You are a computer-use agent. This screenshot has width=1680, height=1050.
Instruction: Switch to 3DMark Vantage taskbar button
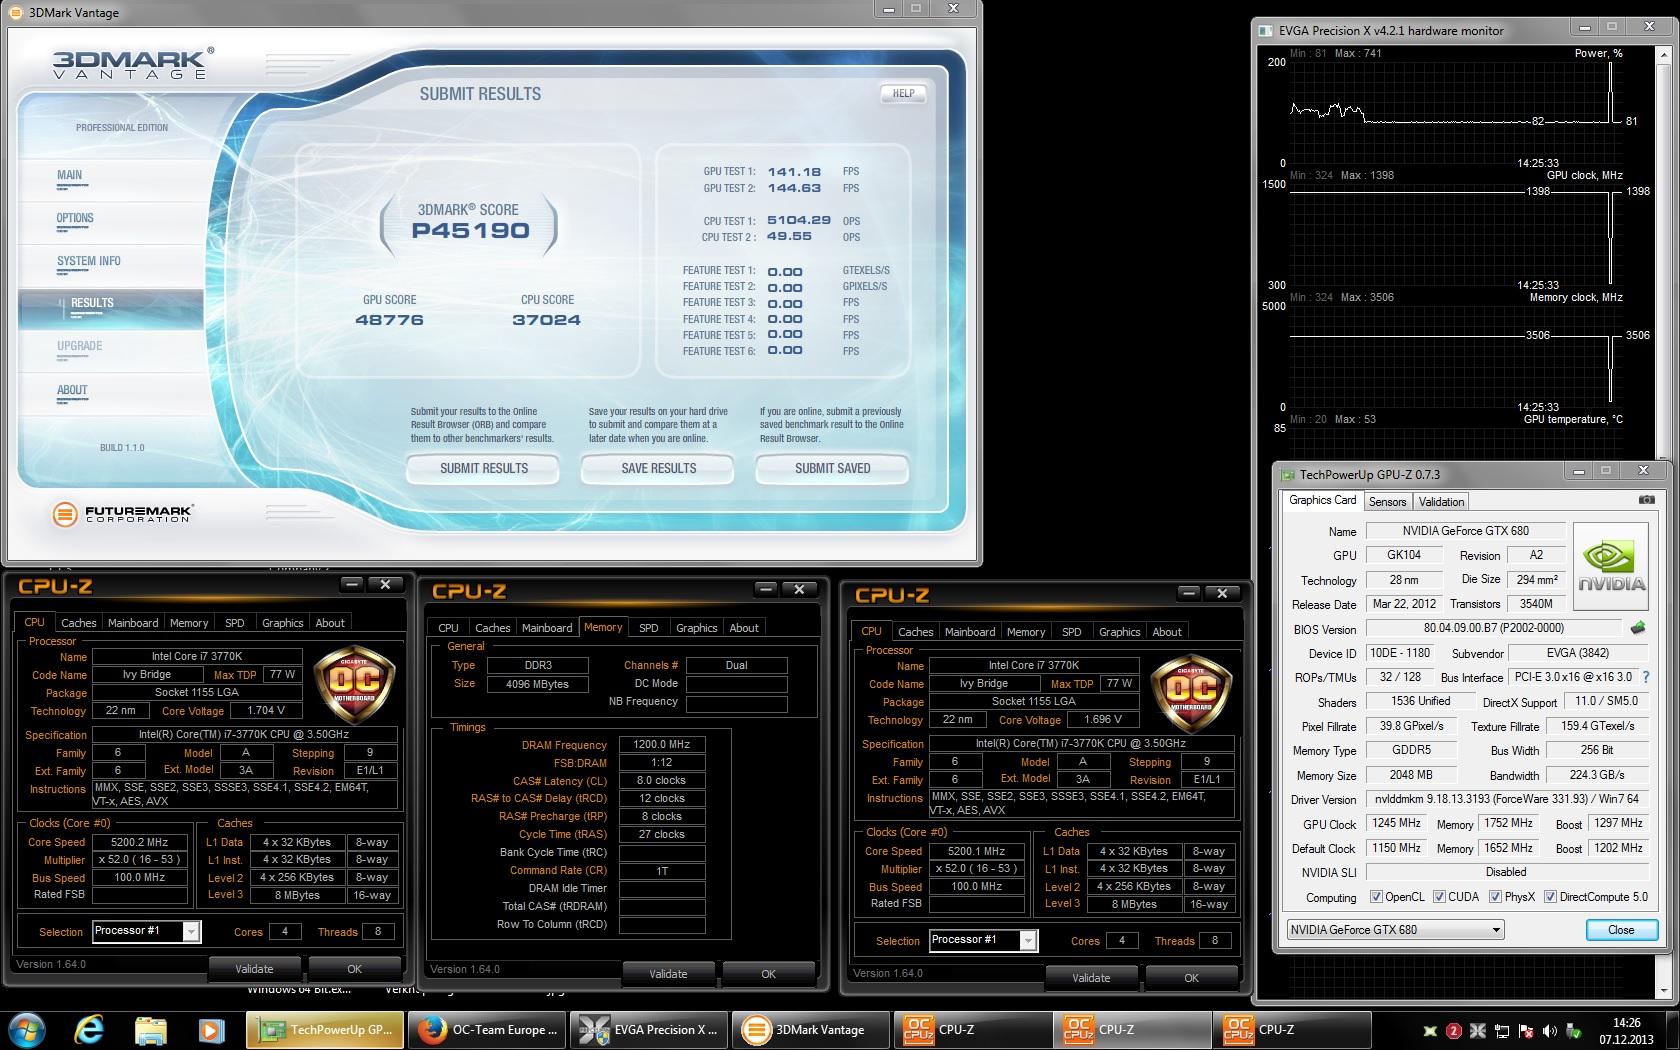(x=812, y=1029)
